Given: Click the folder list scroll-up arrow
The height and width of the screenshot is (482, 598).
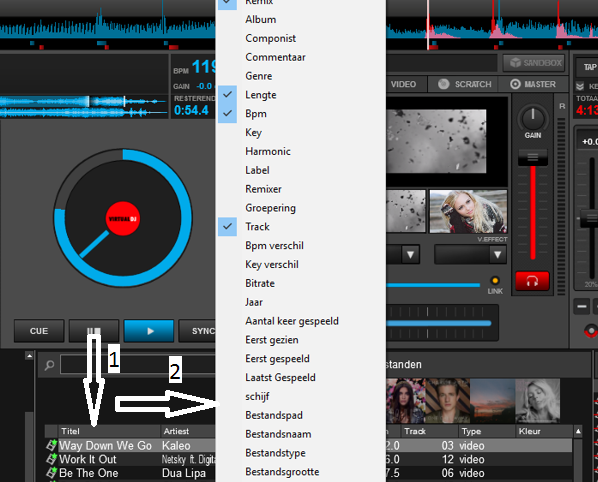Looking at the screenshot, I should tap(29, 355).
